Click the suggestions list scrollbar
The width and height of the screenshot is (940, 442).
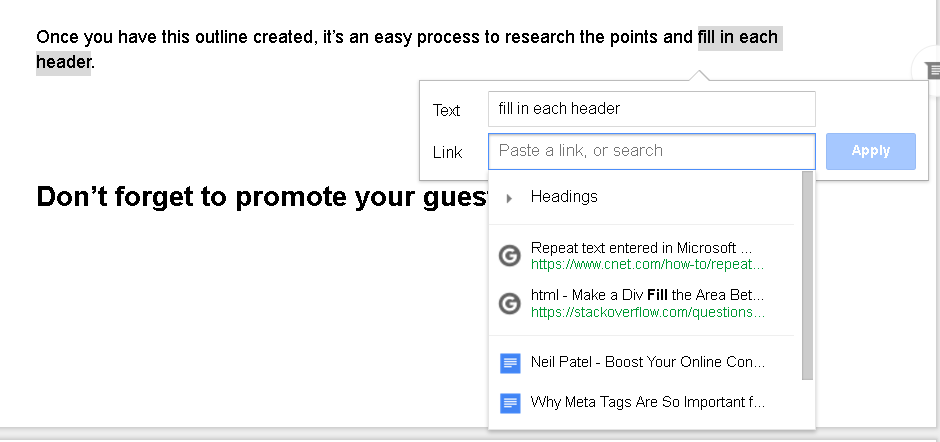807,275
